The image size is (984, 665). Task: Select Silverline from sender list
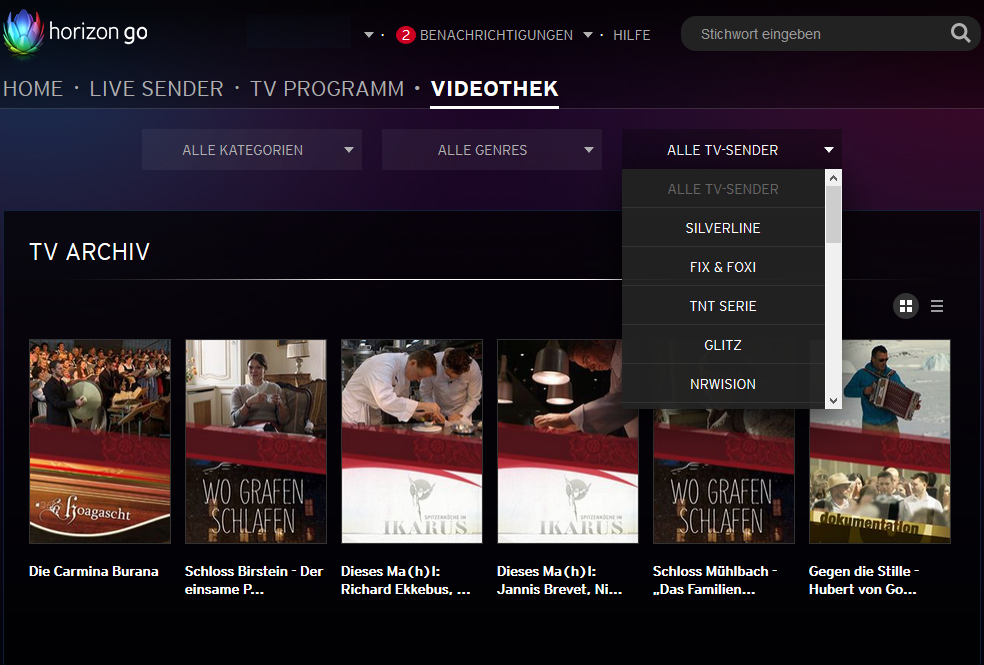click(x=723, y=228)
